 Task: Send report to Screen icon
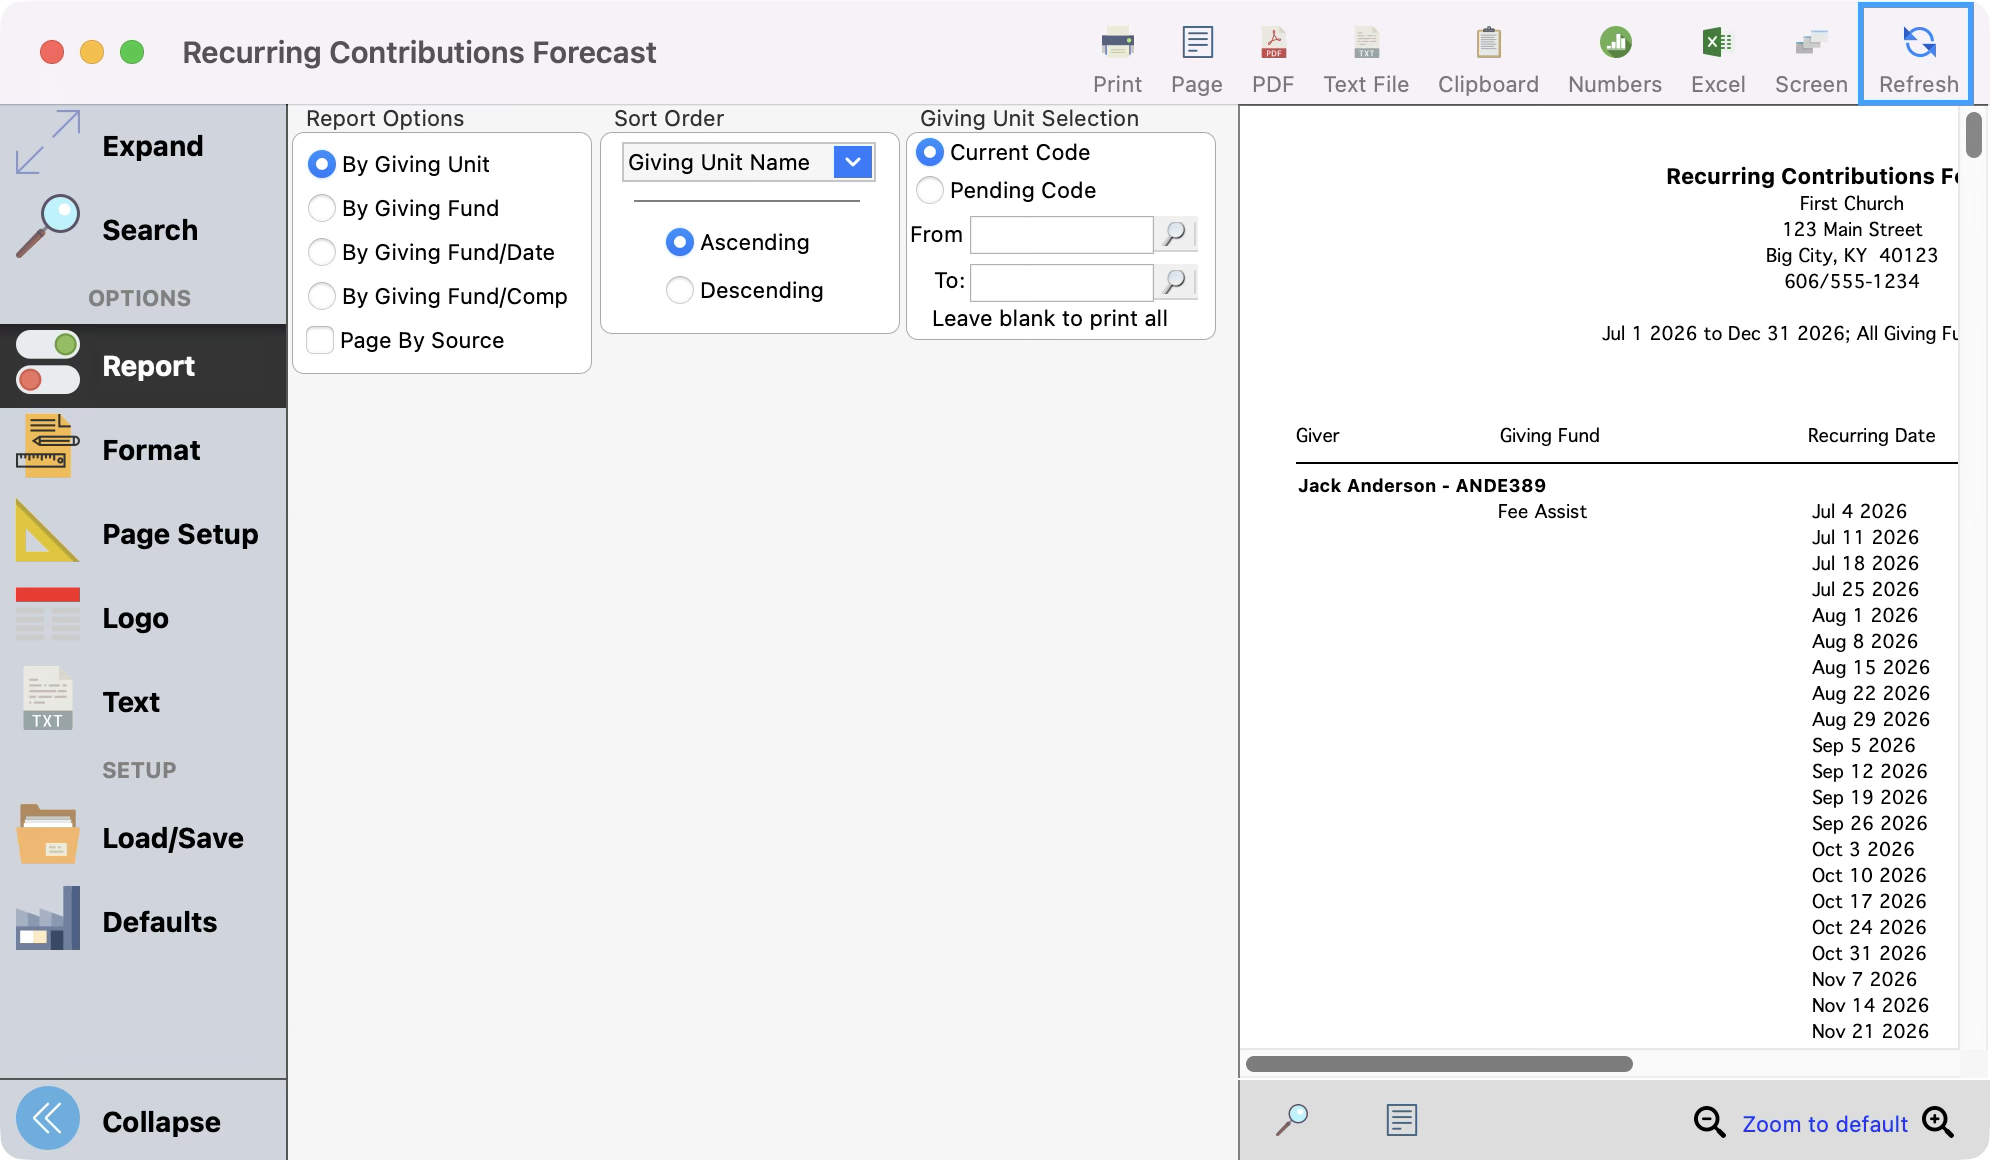[1811, 43]
